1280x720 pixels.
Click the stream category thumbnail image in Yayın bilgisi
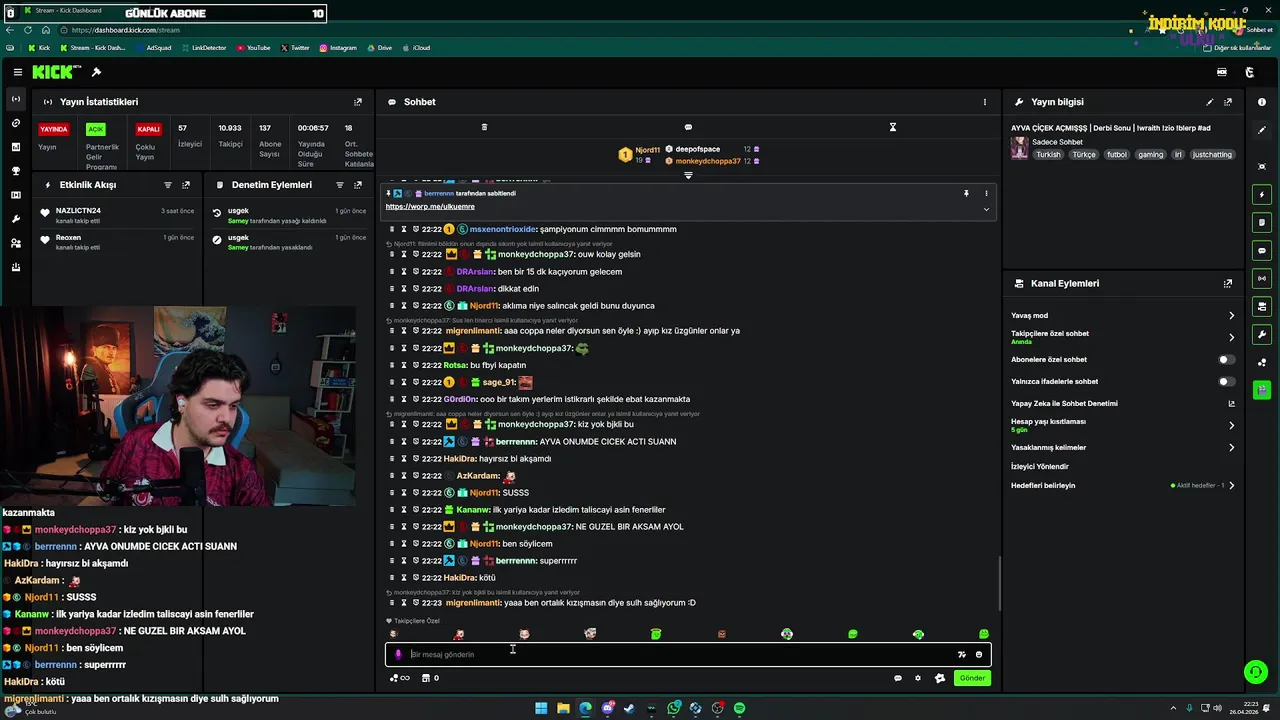point(1019,148)
